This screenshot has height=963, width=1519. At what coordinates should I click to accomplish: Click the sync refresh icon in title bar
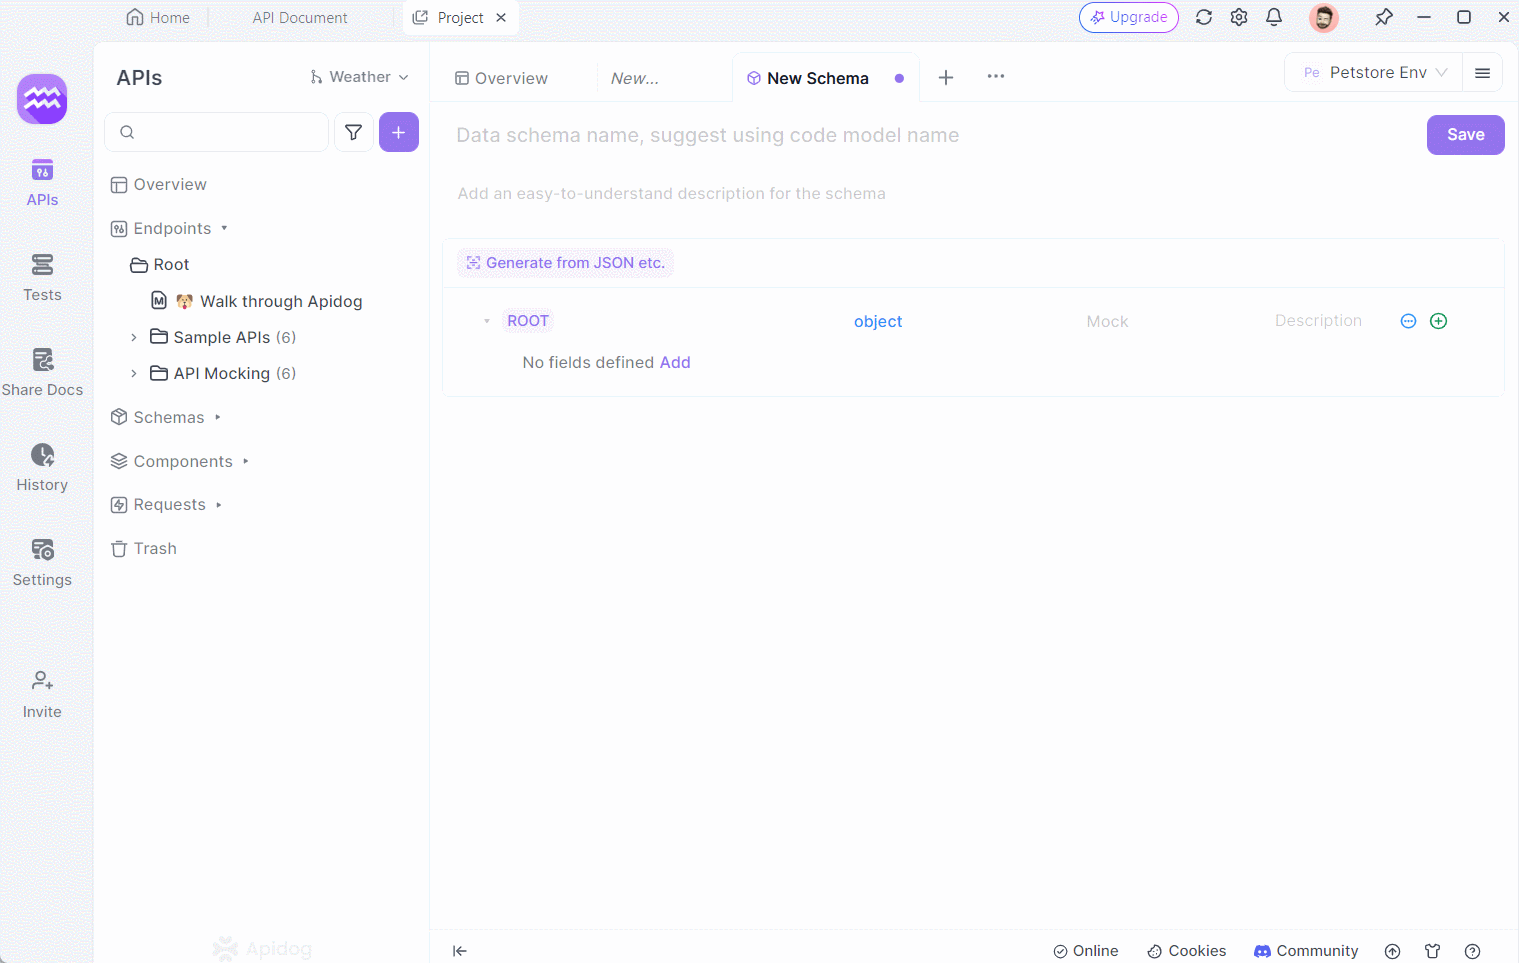pos(1204,17)
